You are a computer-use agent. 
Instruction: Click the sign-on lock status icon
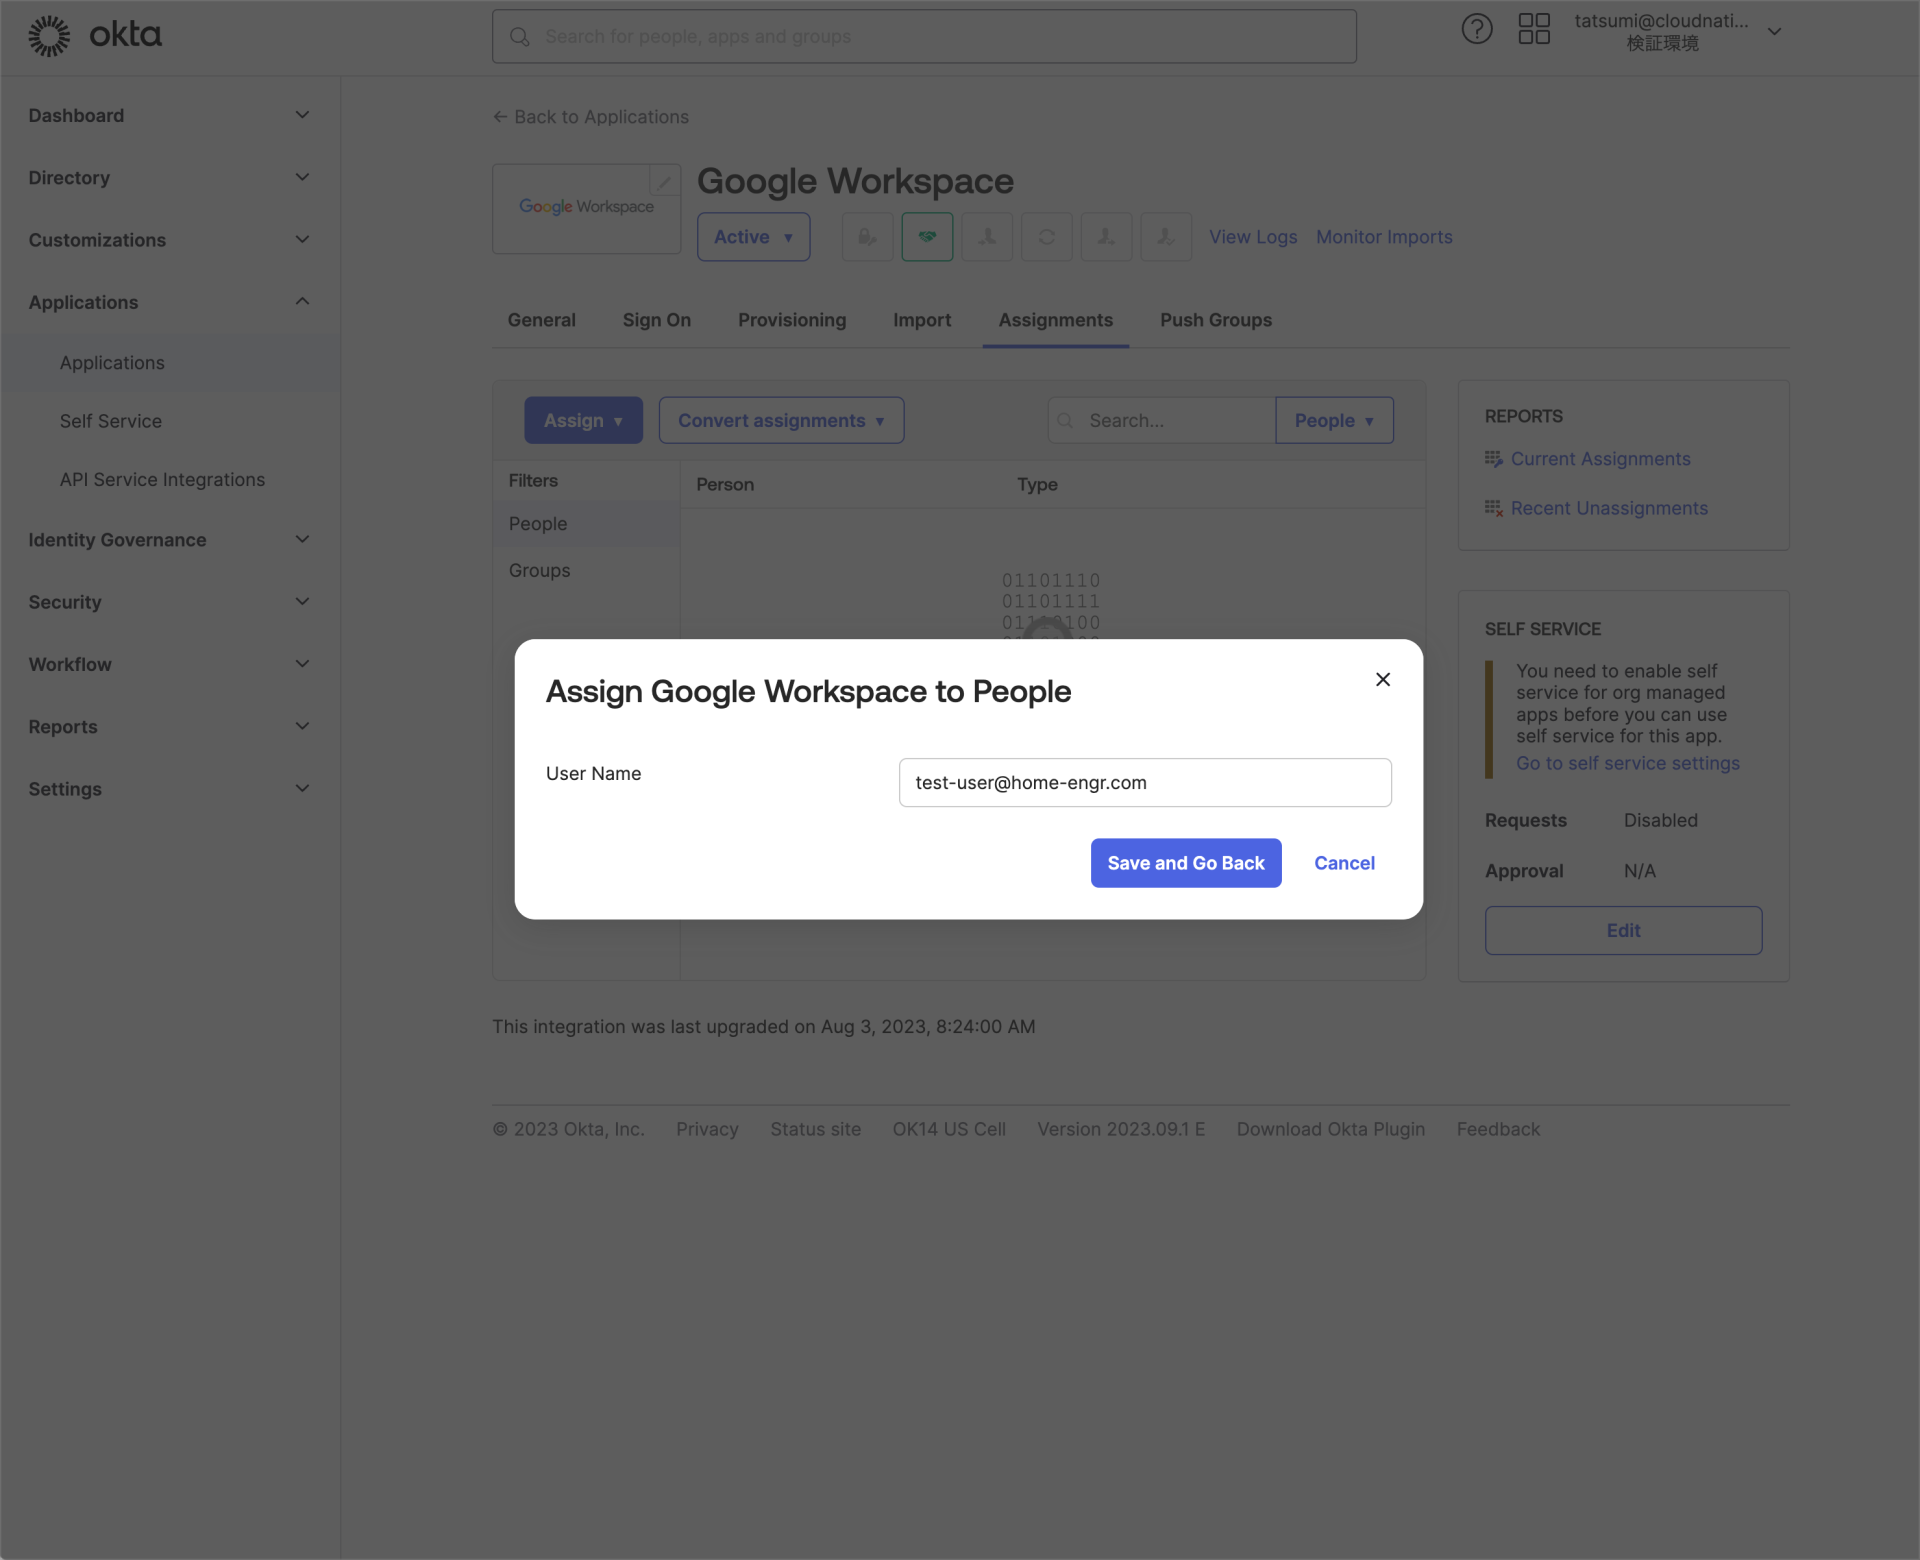click(x=867, y=237)
